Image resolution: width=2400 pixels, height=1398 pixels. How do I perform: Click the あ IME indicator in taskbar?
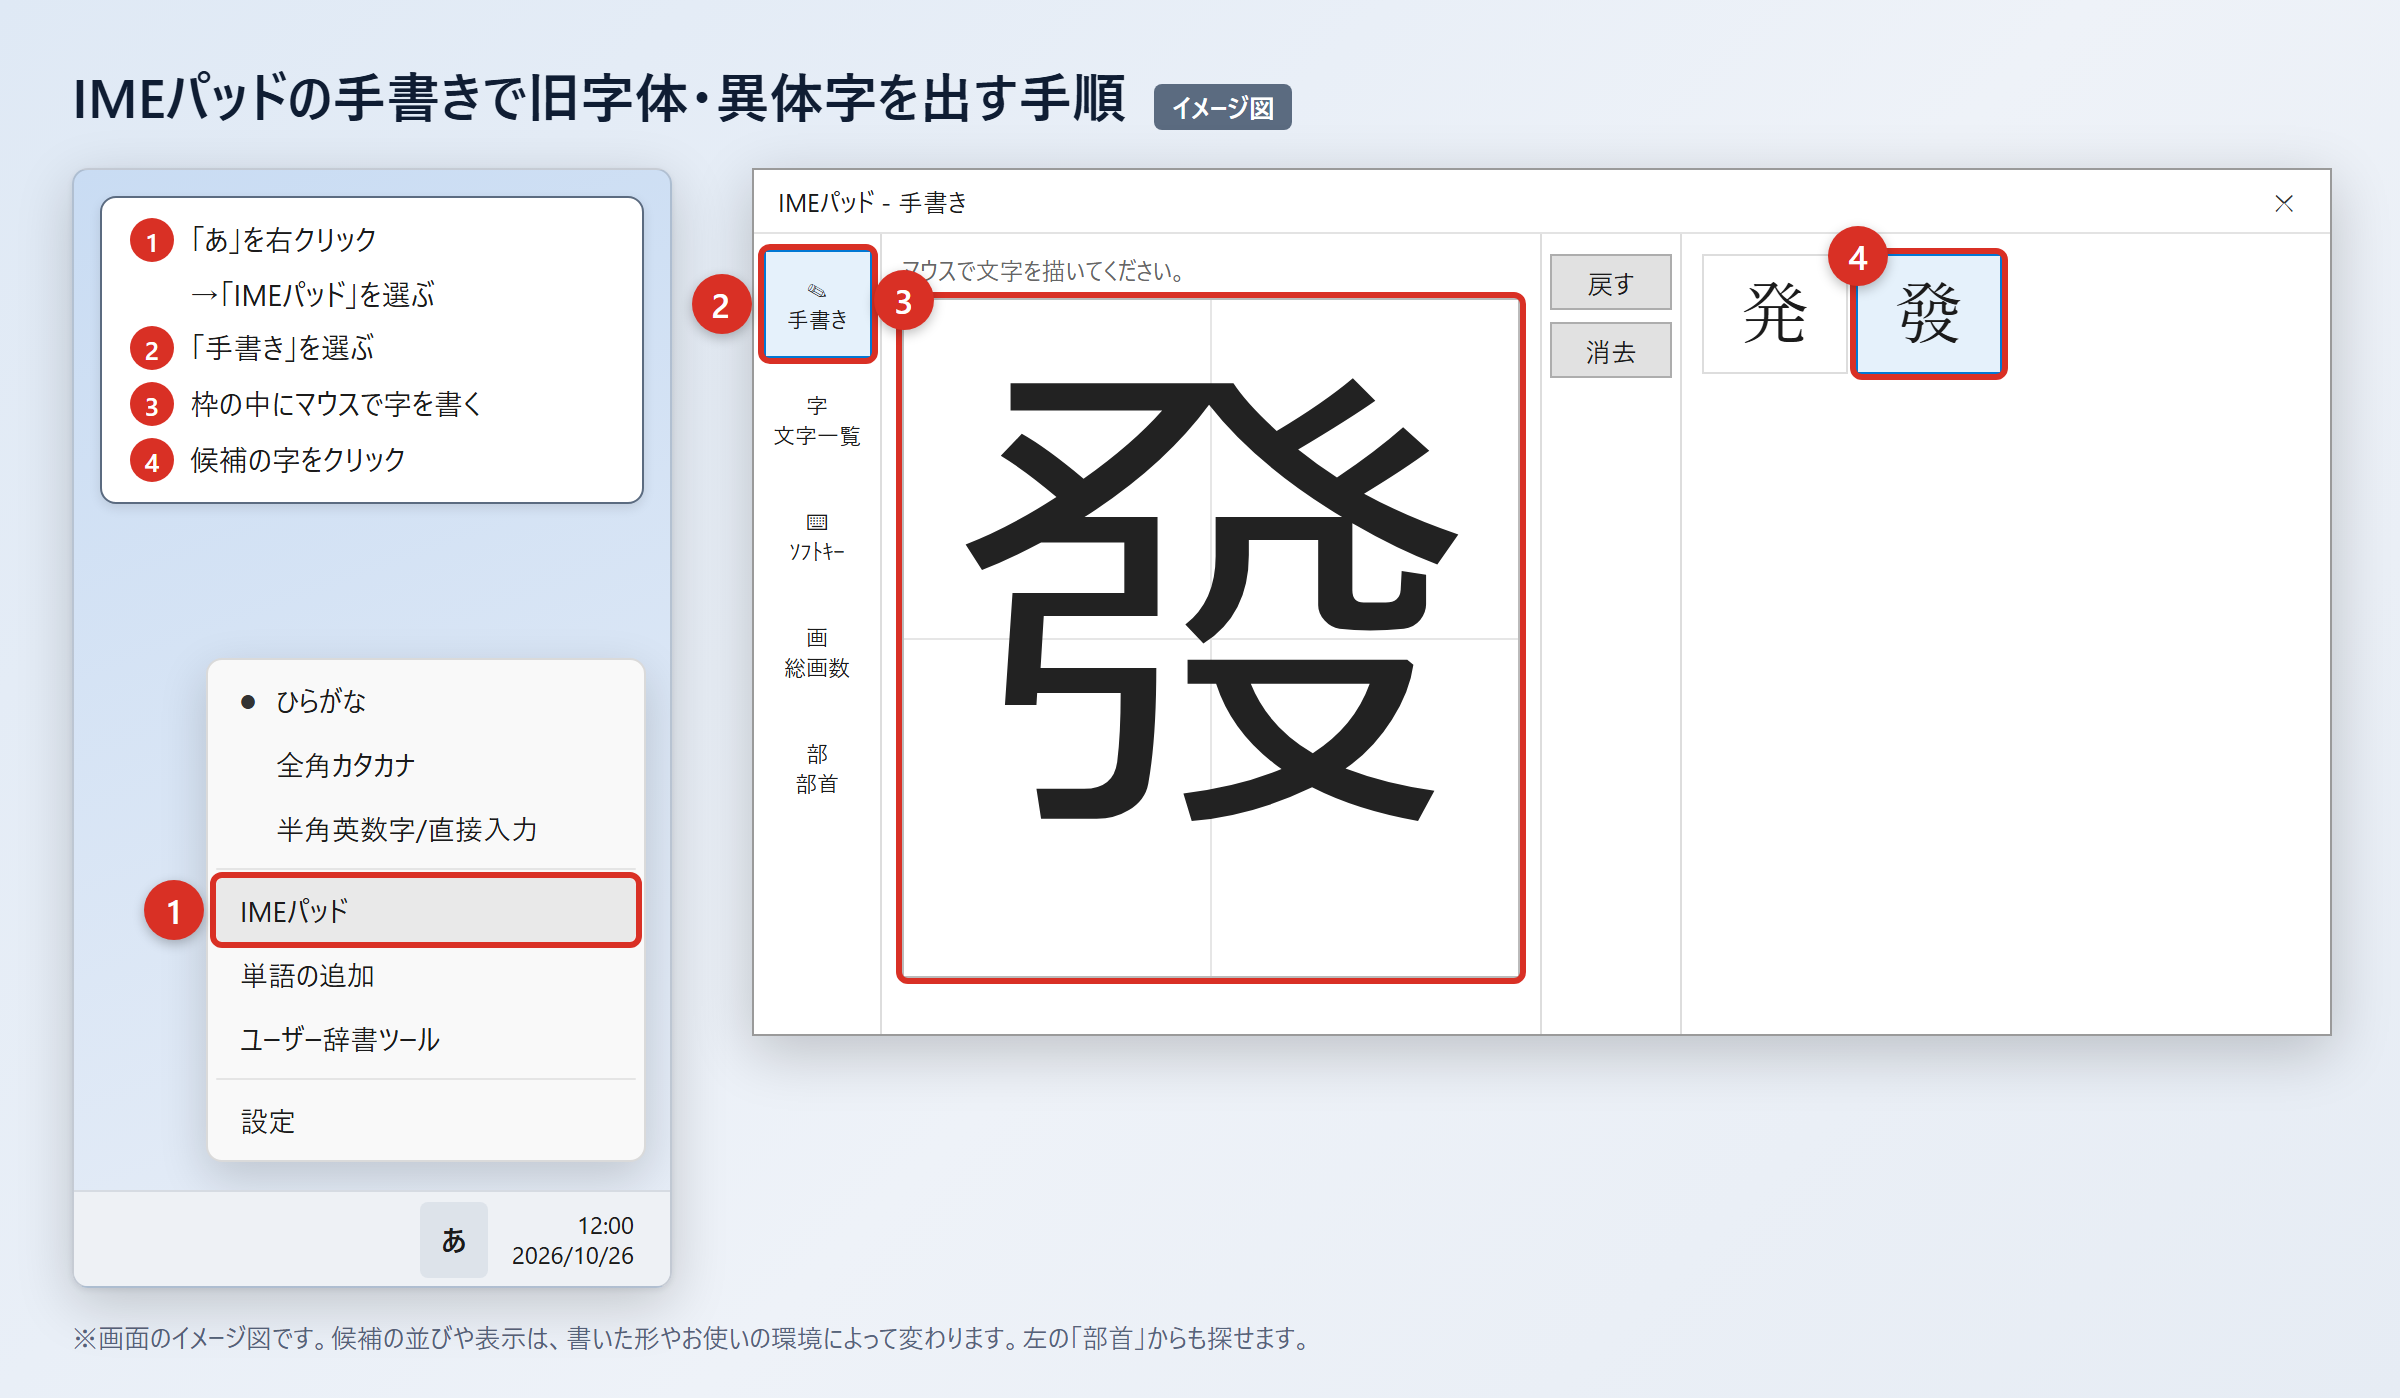point(454,1240)
